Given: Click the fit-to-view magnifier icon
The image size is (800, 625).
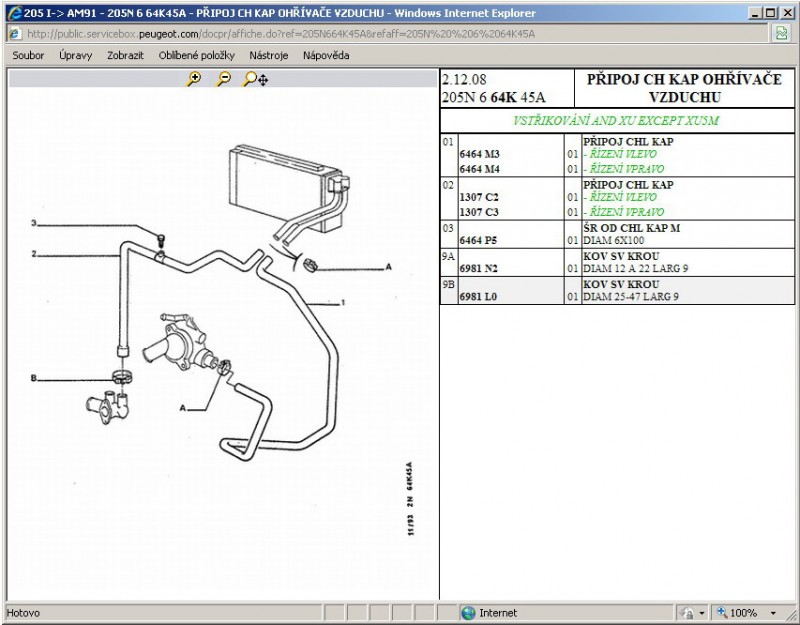Looking at the screenshot, I should click(255, 79).
